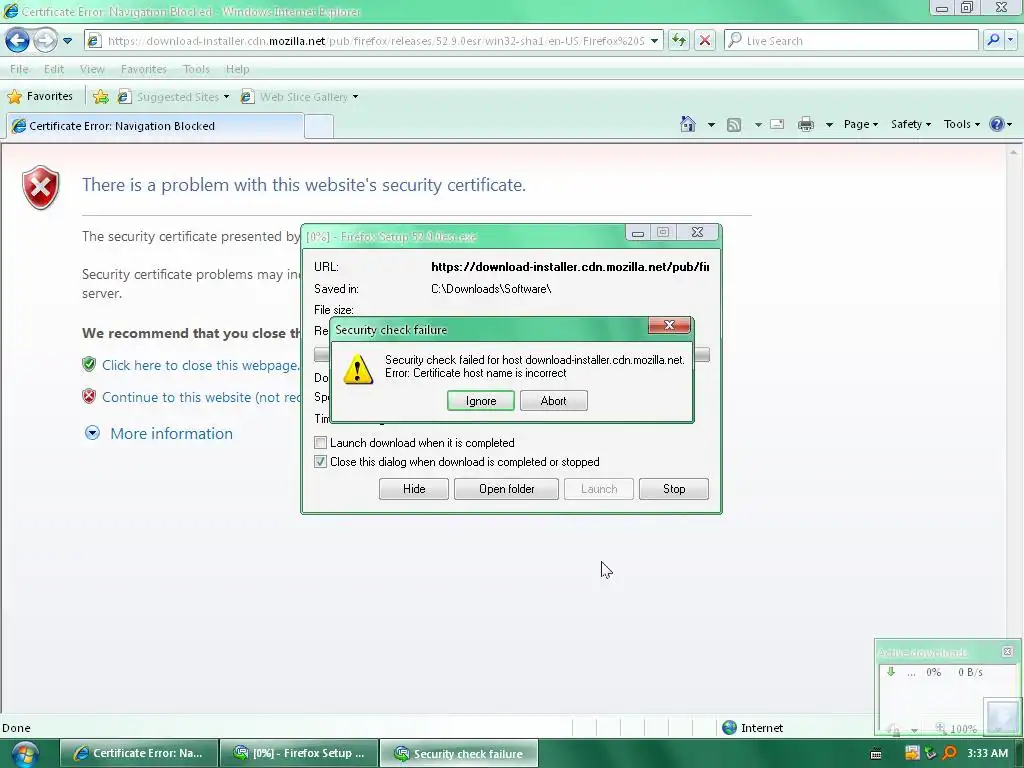Viewport: 1024px width, 768px height.
Task: Open the File menu
Action: pos(19,69)
